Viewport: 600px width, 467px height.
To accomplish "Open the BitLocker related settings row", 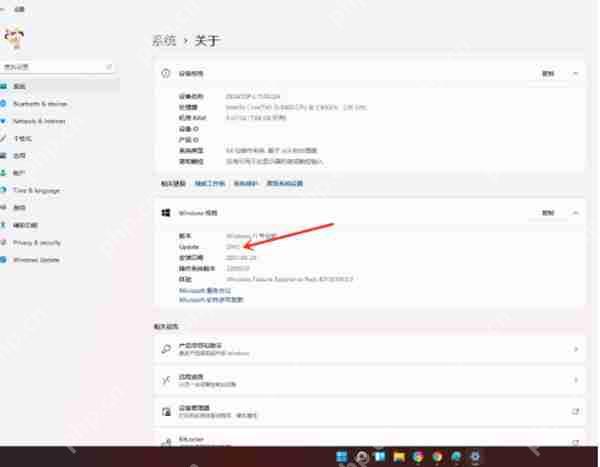I will click(x=369, y=439).
